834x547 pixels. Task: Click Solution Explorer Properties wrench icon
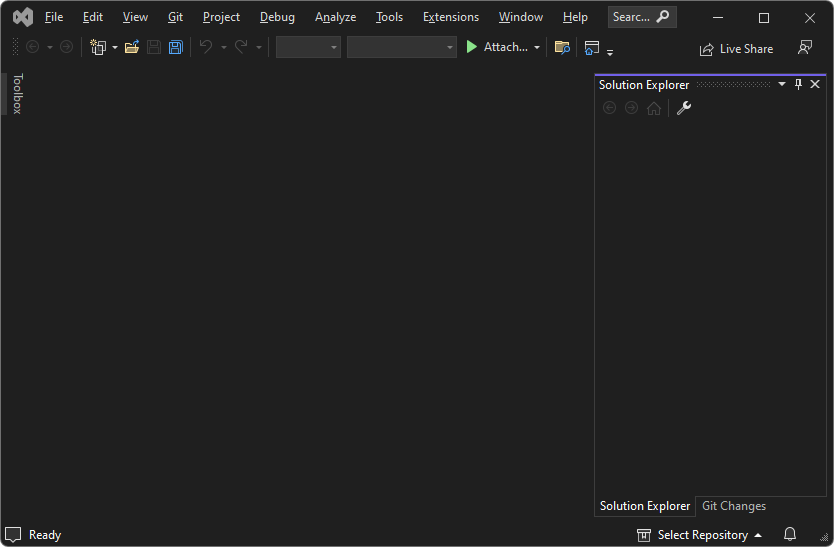(x=683, y=108)
